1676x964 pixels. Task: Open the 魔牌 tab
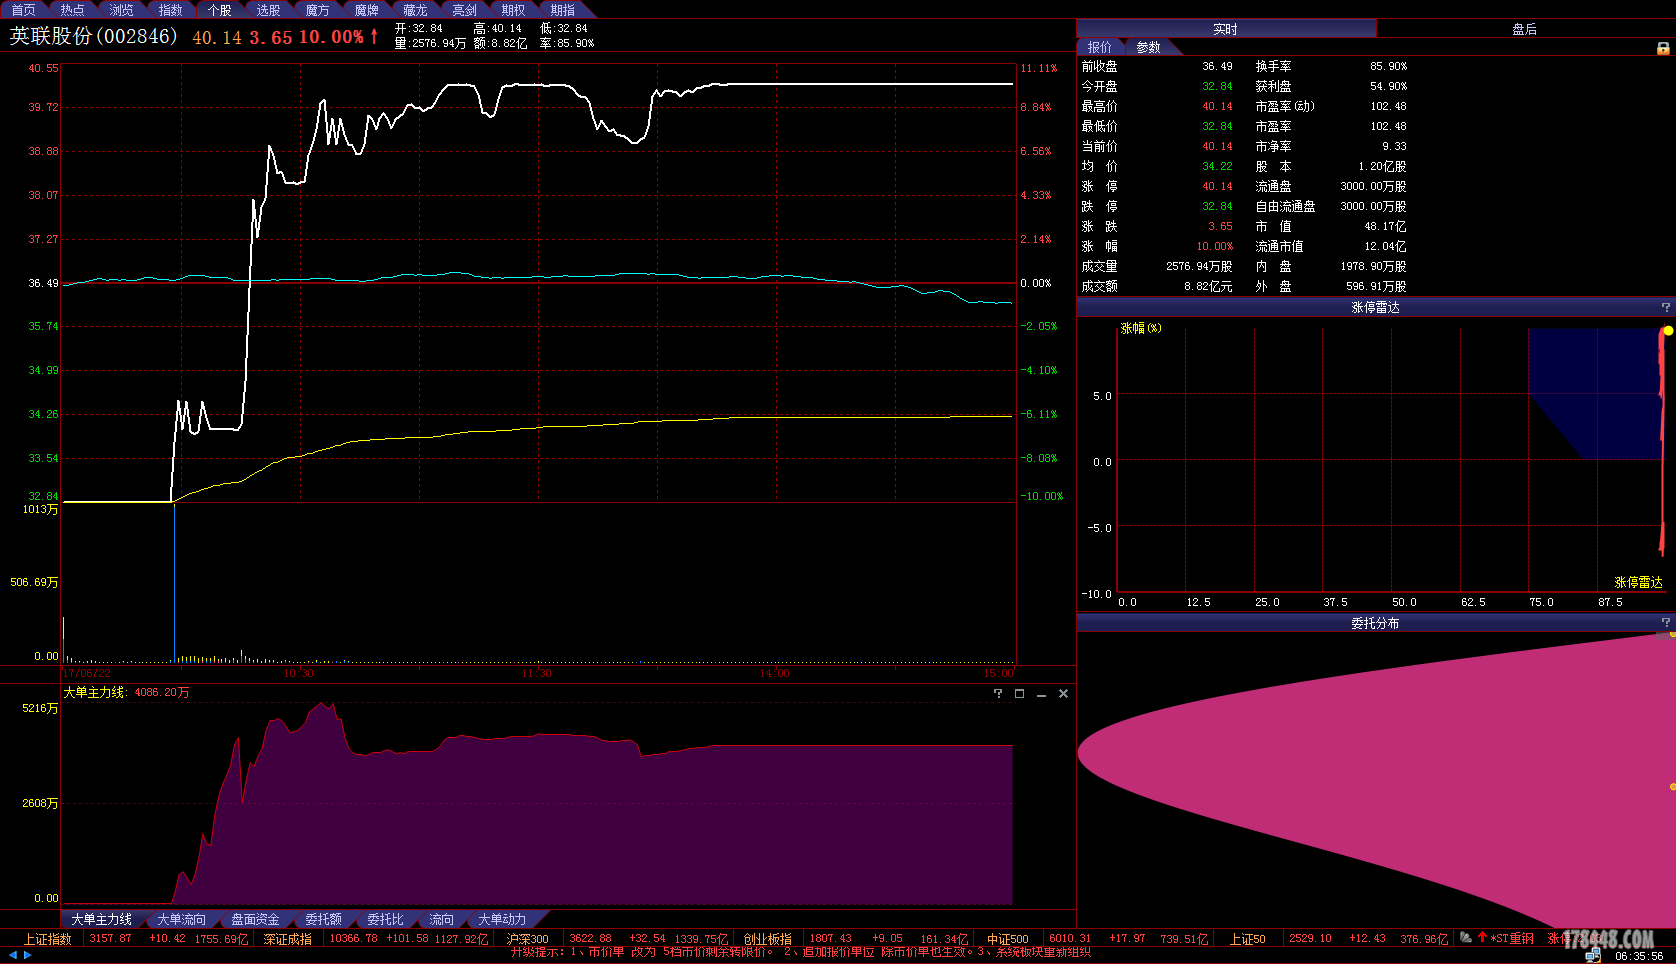[366, 10]
